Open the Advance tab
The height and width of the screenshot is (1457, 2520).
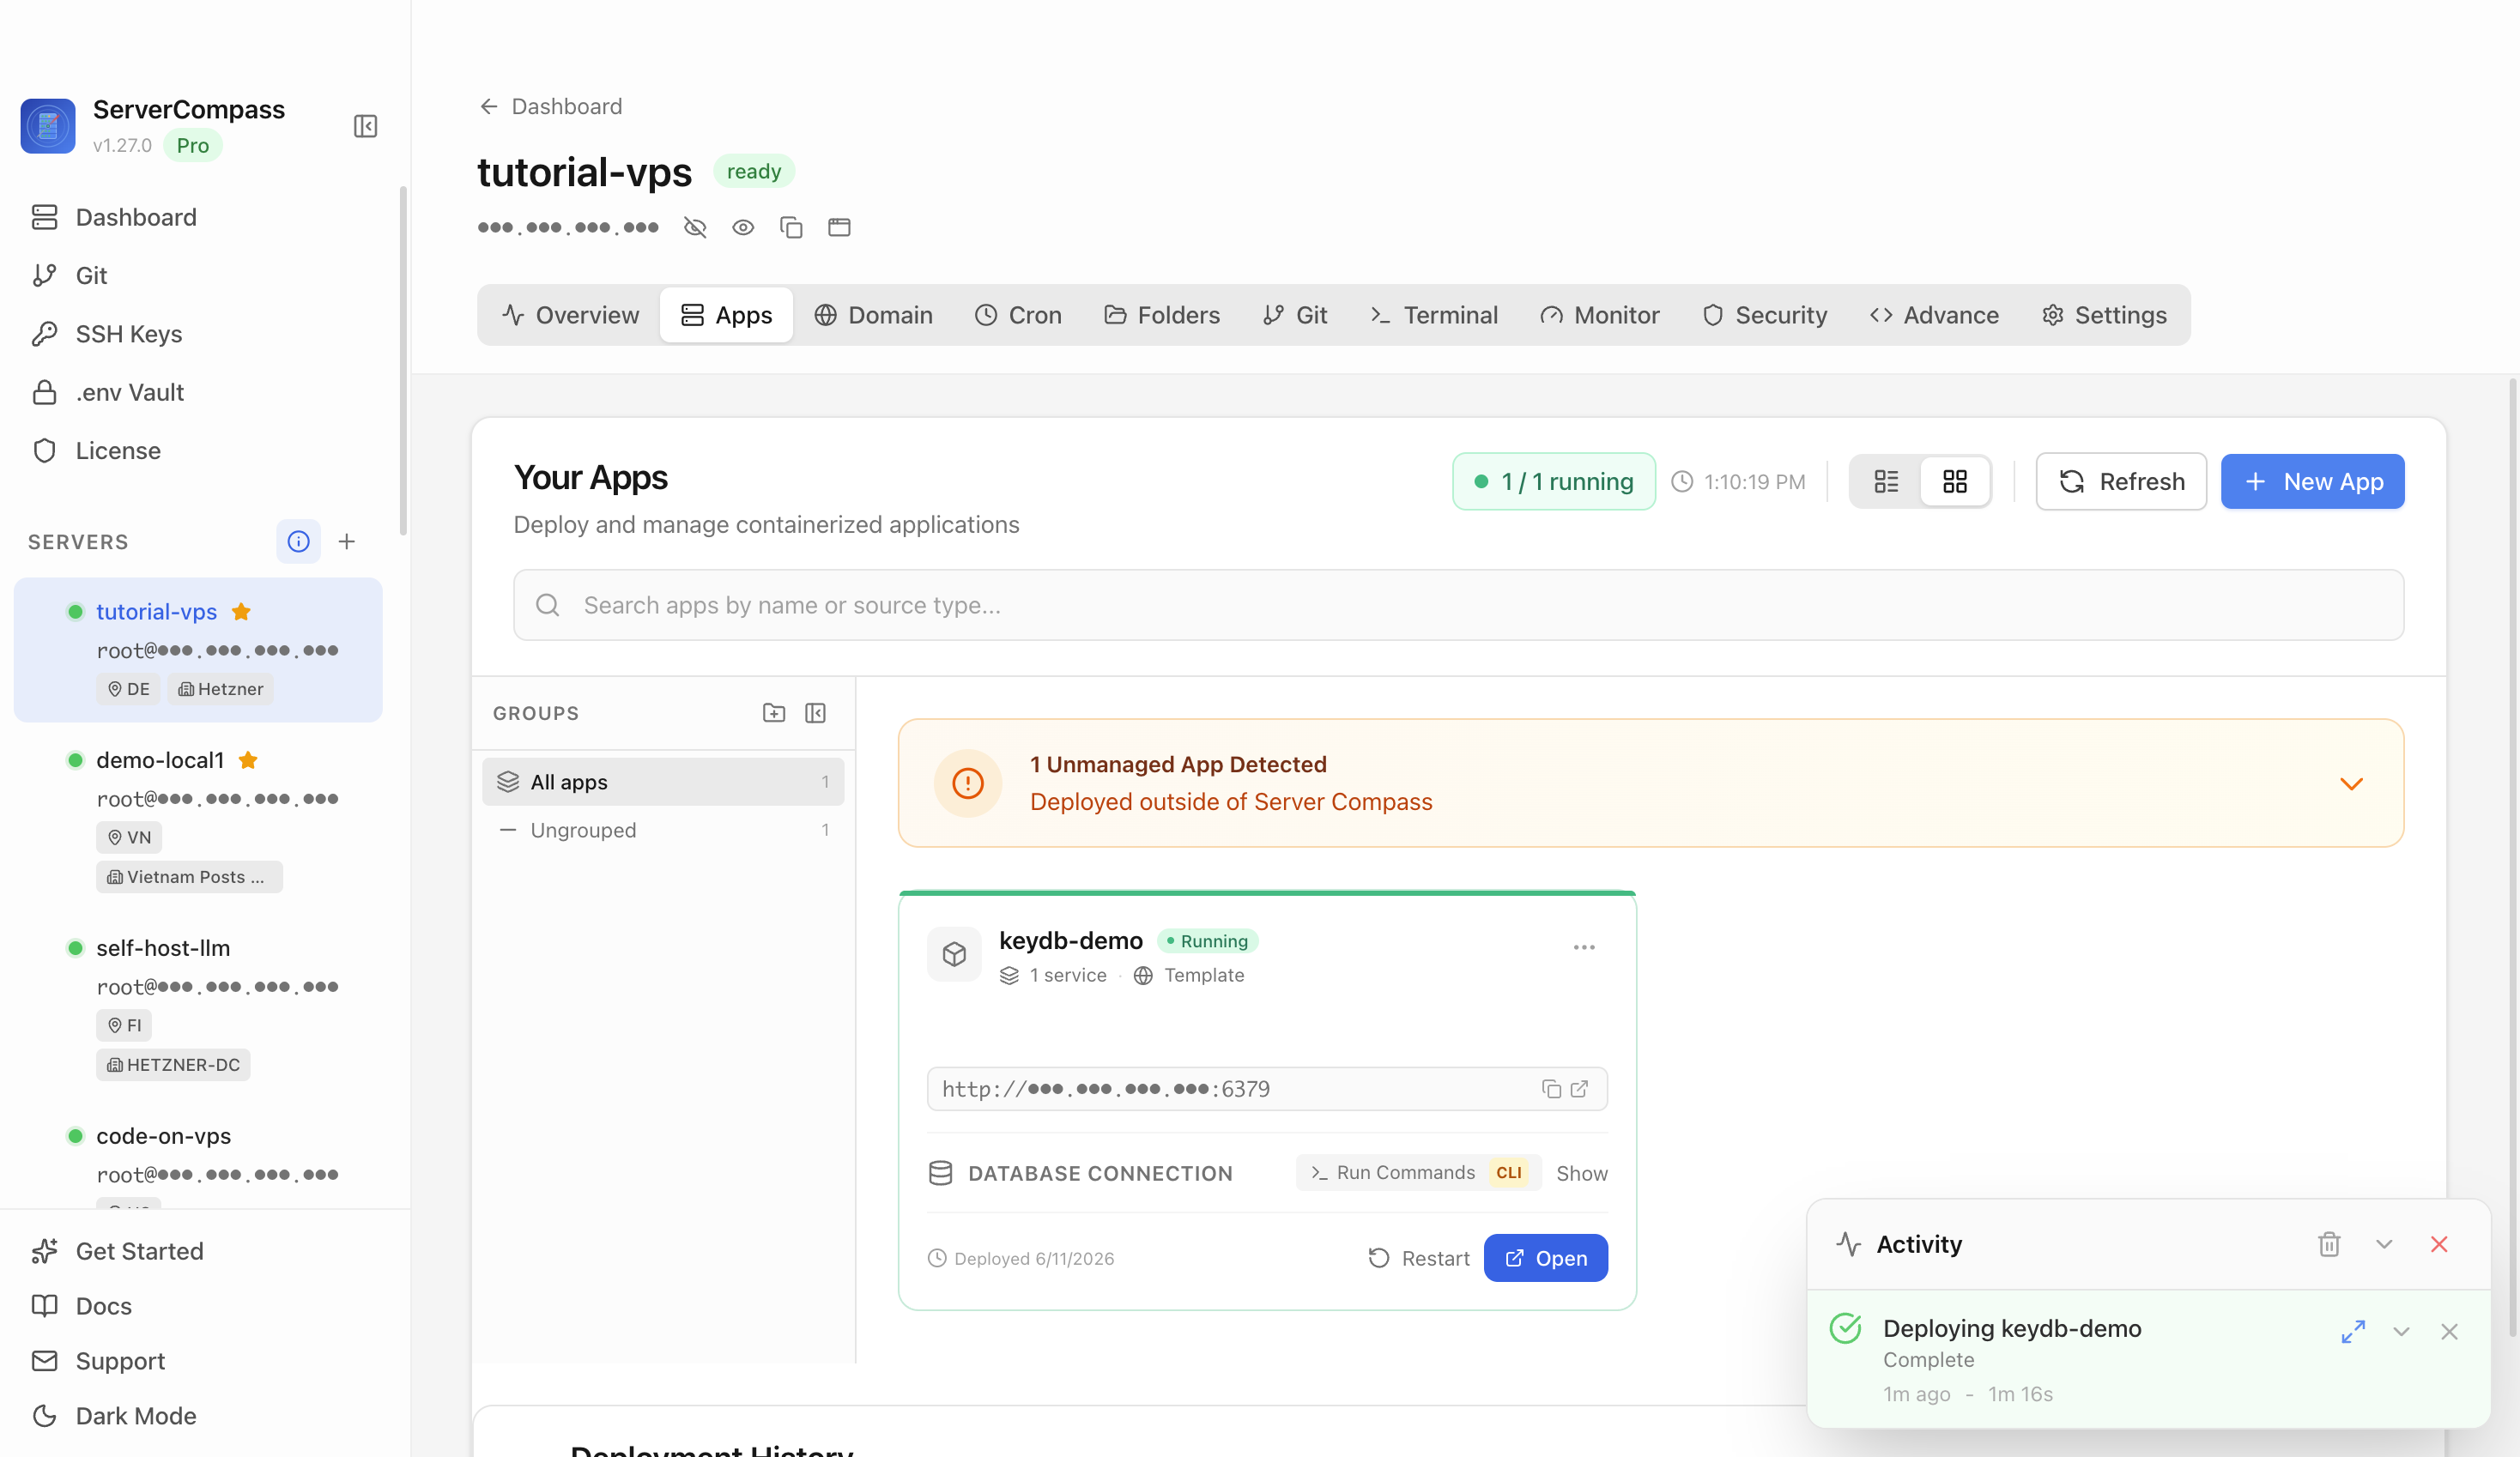1934,315
